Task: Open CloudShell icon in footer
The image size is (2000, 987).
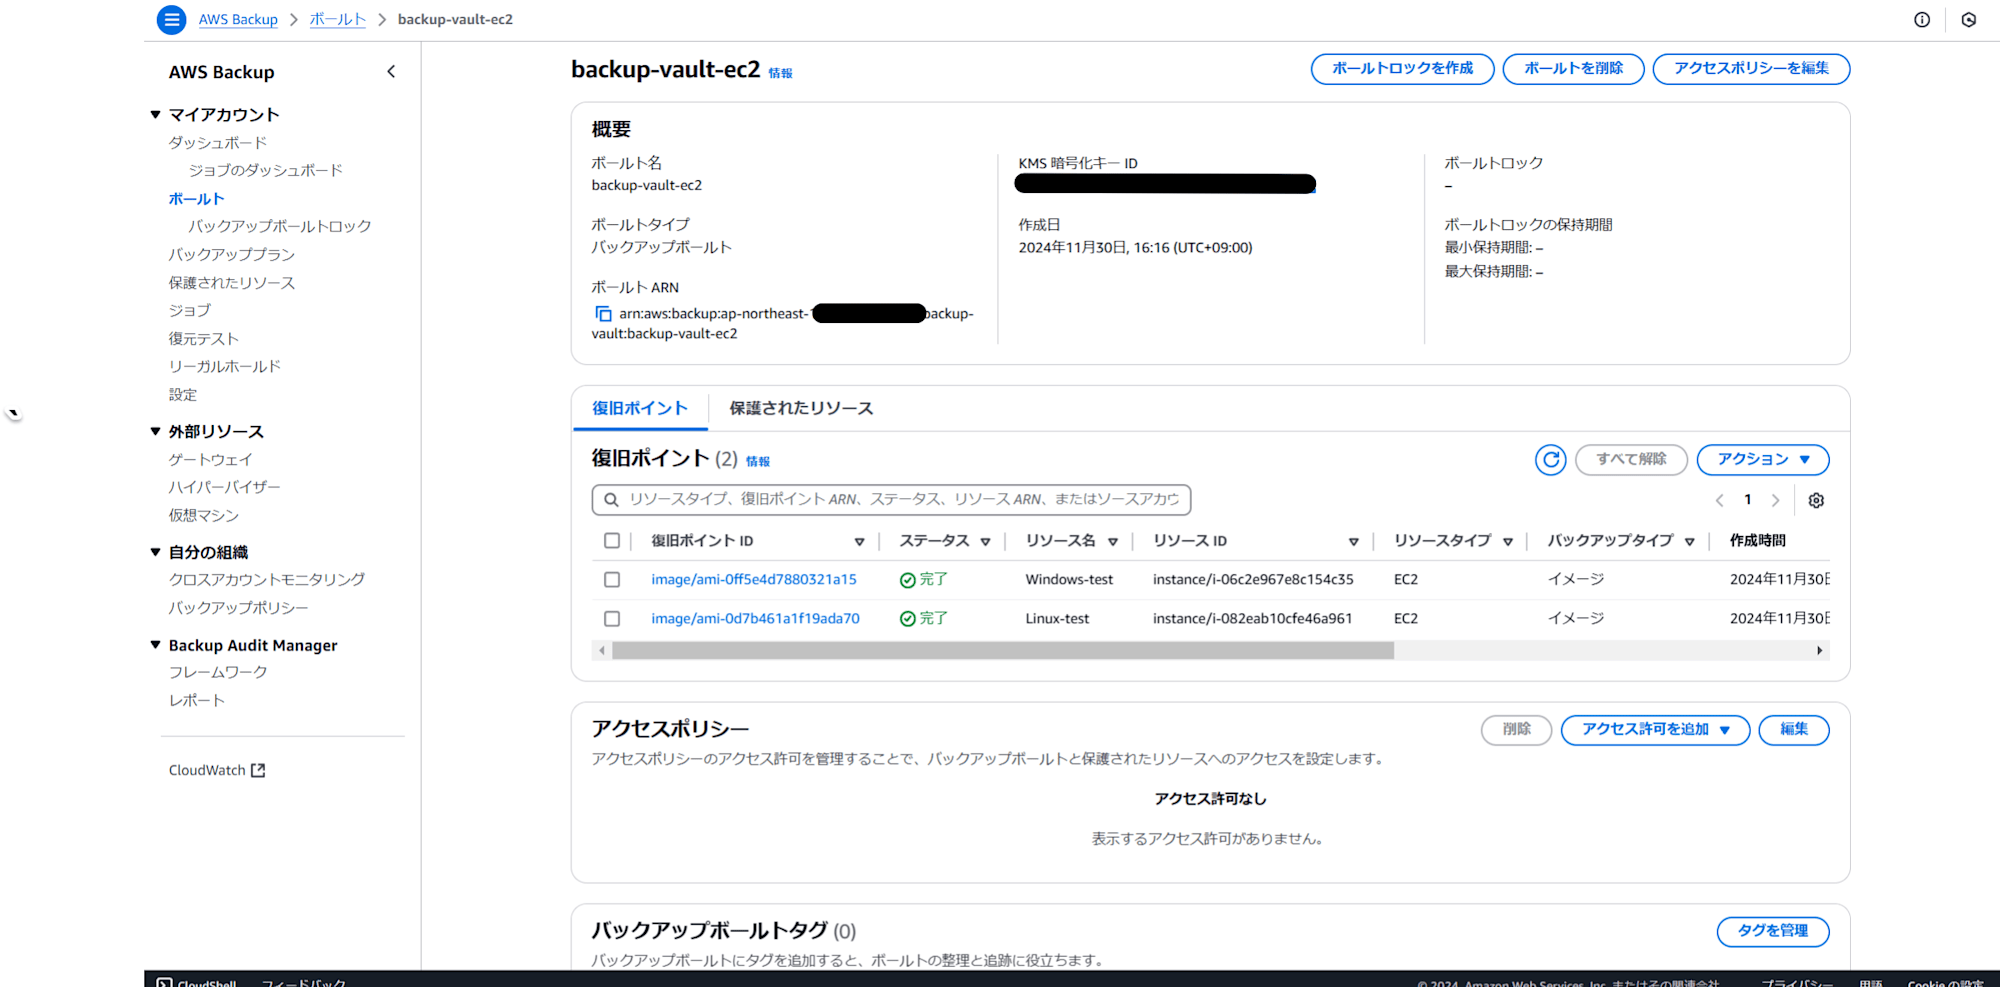Action: point(165,982)
